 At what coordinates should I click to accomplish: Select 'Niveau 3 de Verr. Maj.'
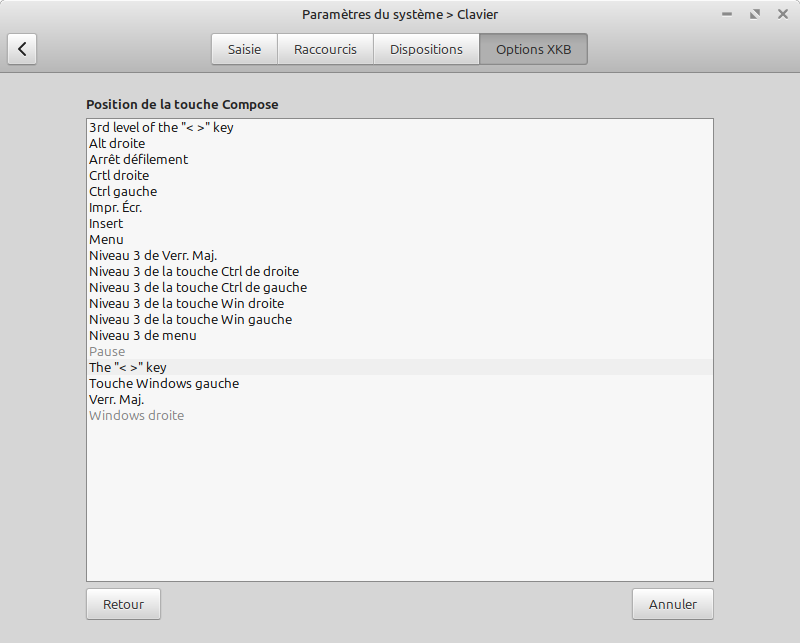(x=153, y=256)
